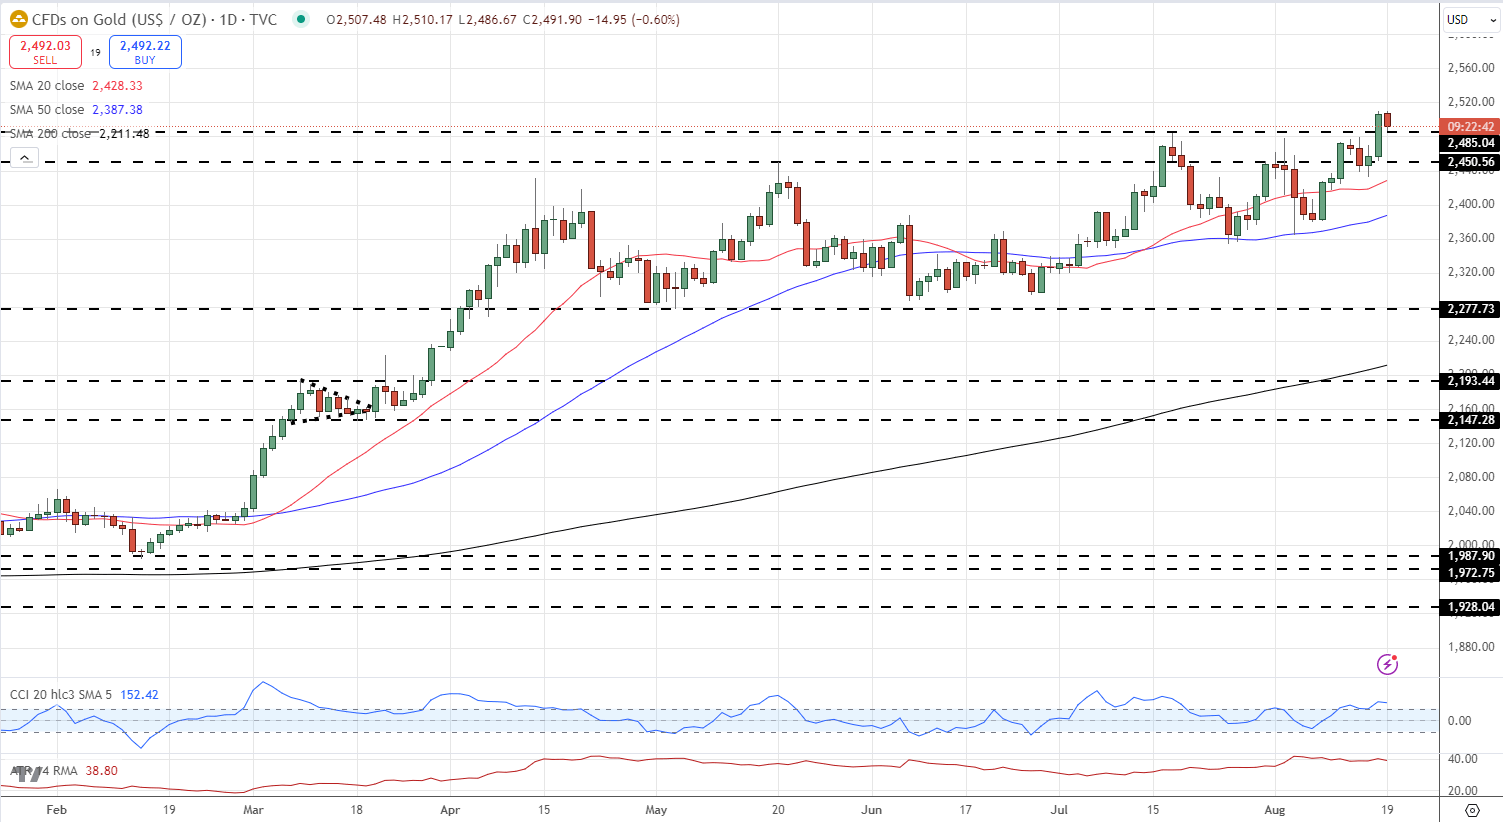The image size is (1503, 822).
Task: Click the 2,147.28 horizontal line price label
Action: click(x=1470, y=420)
